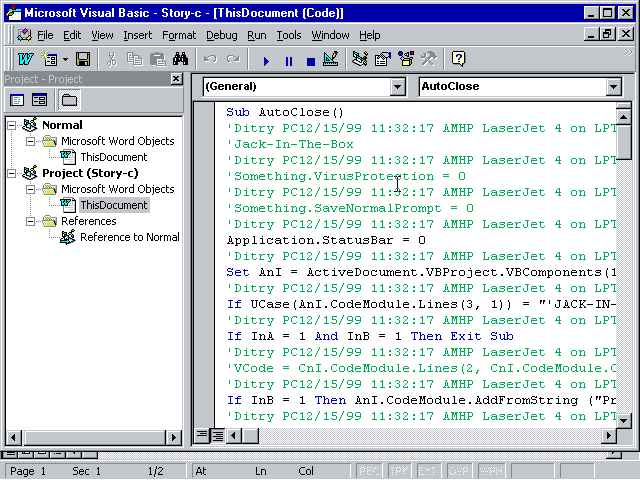
Task: Open the Object Browser icon
Action: 406,59
